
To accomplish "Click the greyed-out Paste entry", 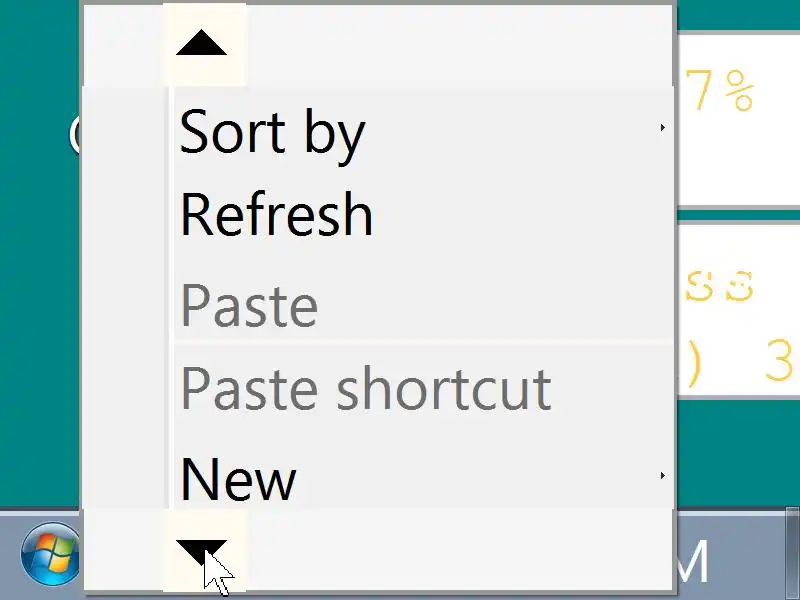I will pos(249,305).
